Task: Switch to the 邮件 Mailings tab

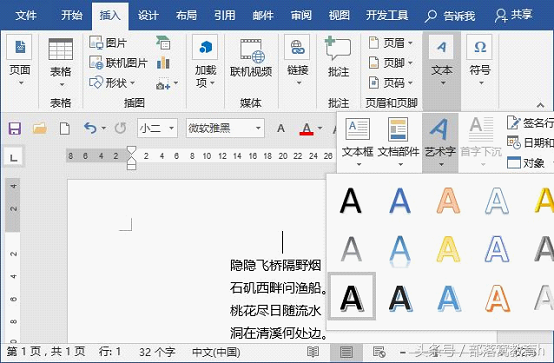Action: pyautogui.click(x=263, y=16)
